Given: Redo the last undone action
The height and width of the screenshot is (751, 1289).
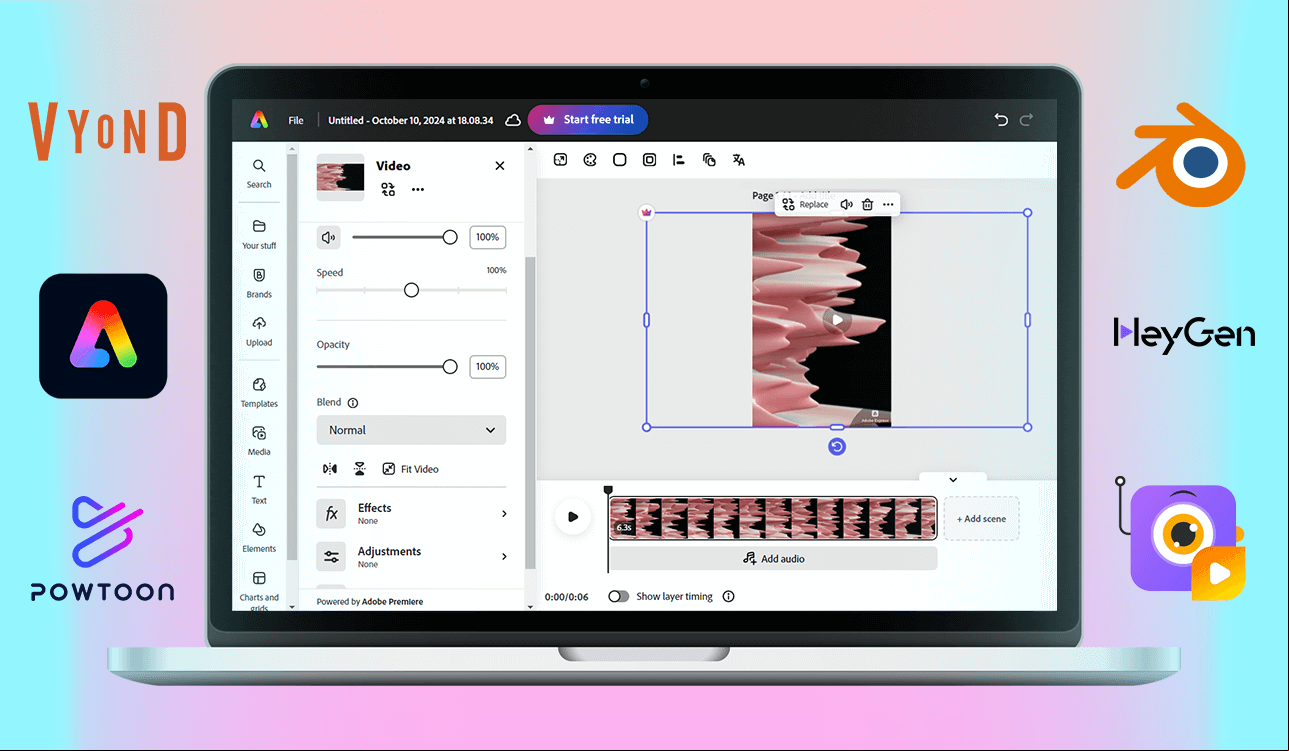Looking at the screenshot, I should tap(1026, 120).
